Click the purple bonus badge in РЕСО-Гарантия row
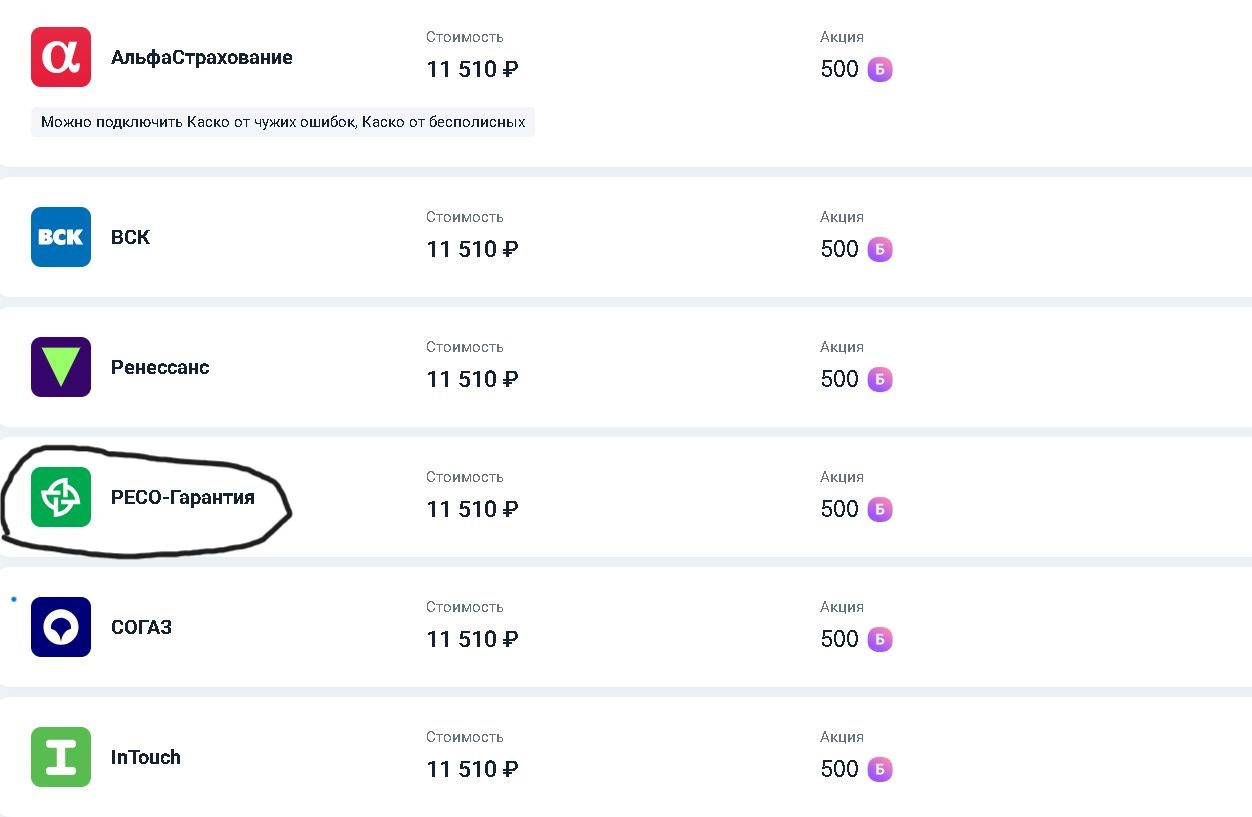This screenshot has width=1252, height=817. 880,509
